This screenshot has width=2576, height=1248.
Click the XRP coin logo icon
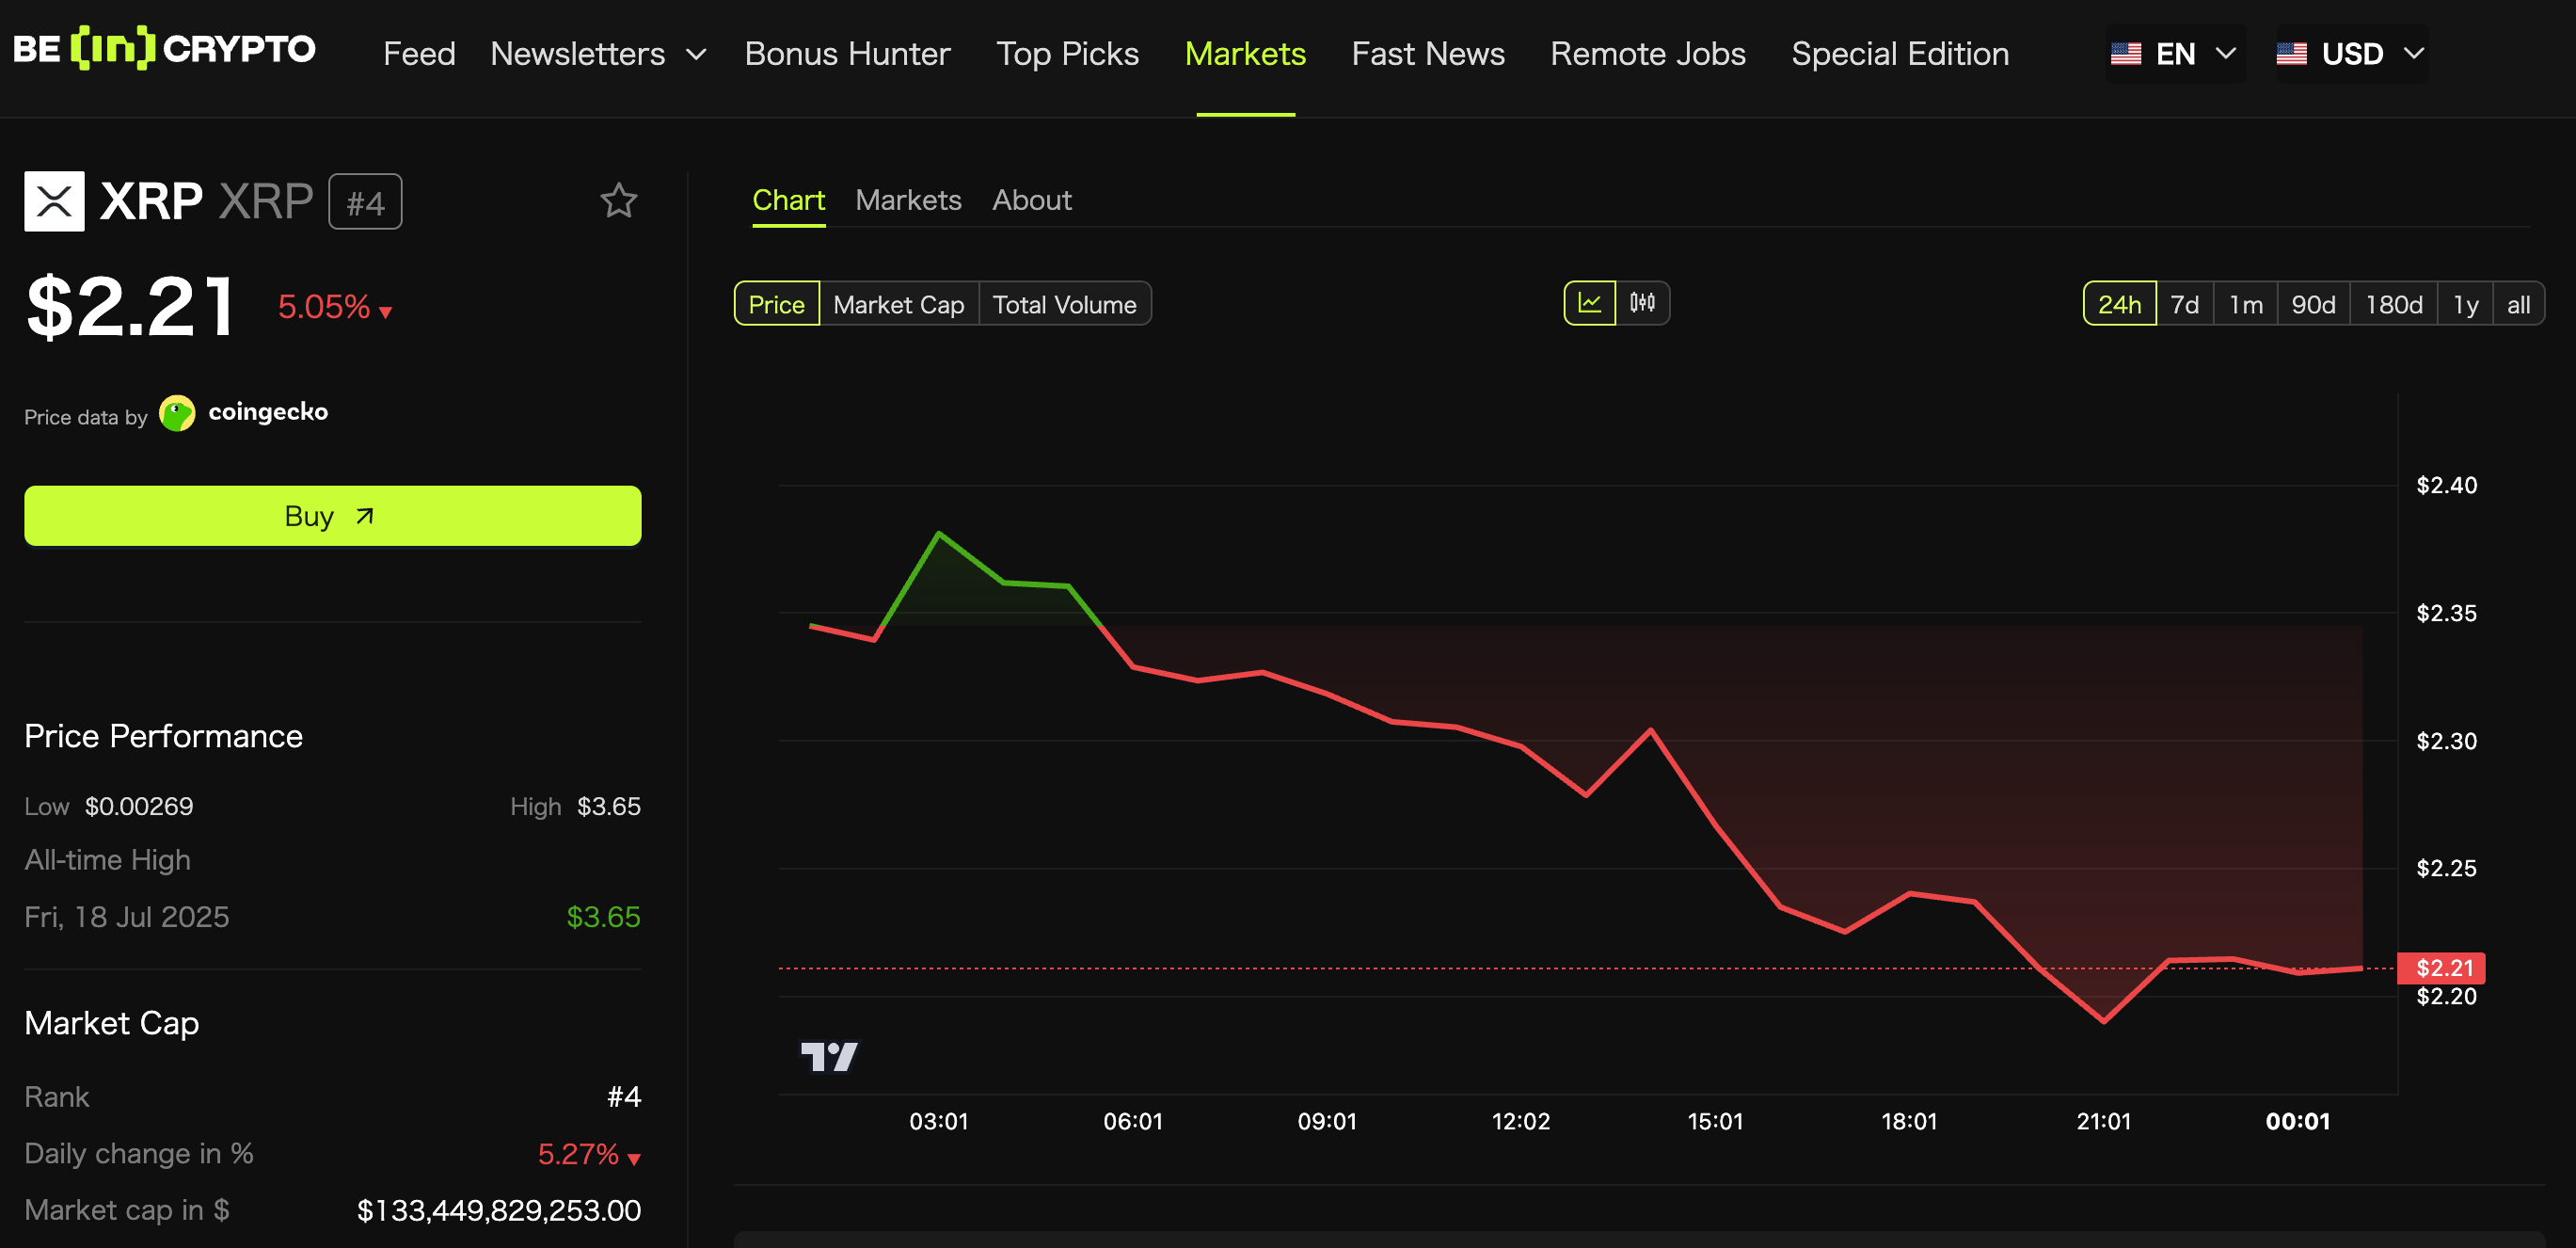(x=54, y=201)
